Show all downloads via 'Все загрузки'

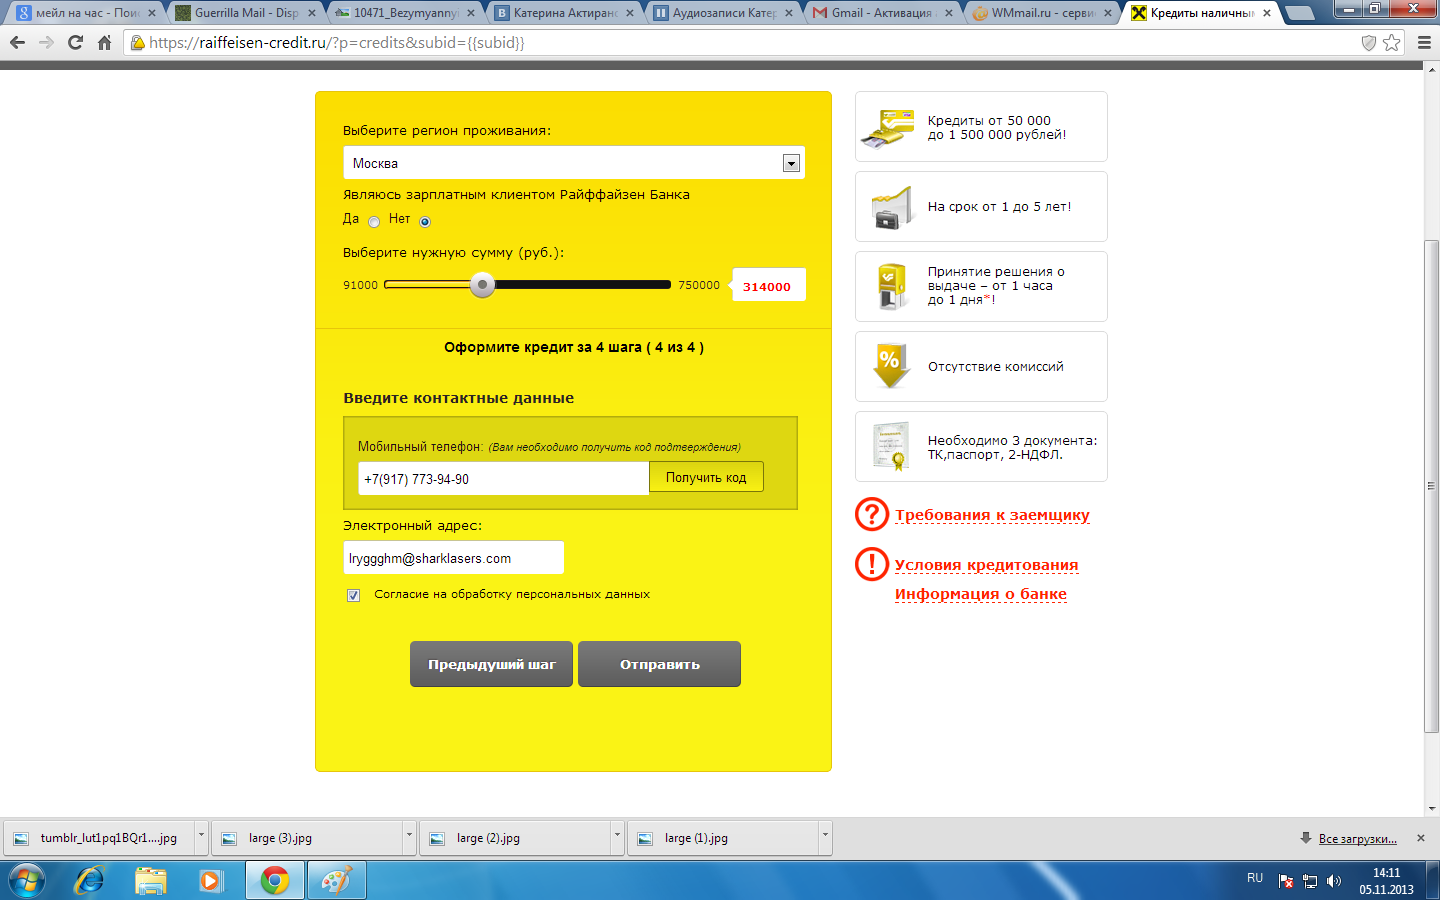click(x=1357, y=838)
